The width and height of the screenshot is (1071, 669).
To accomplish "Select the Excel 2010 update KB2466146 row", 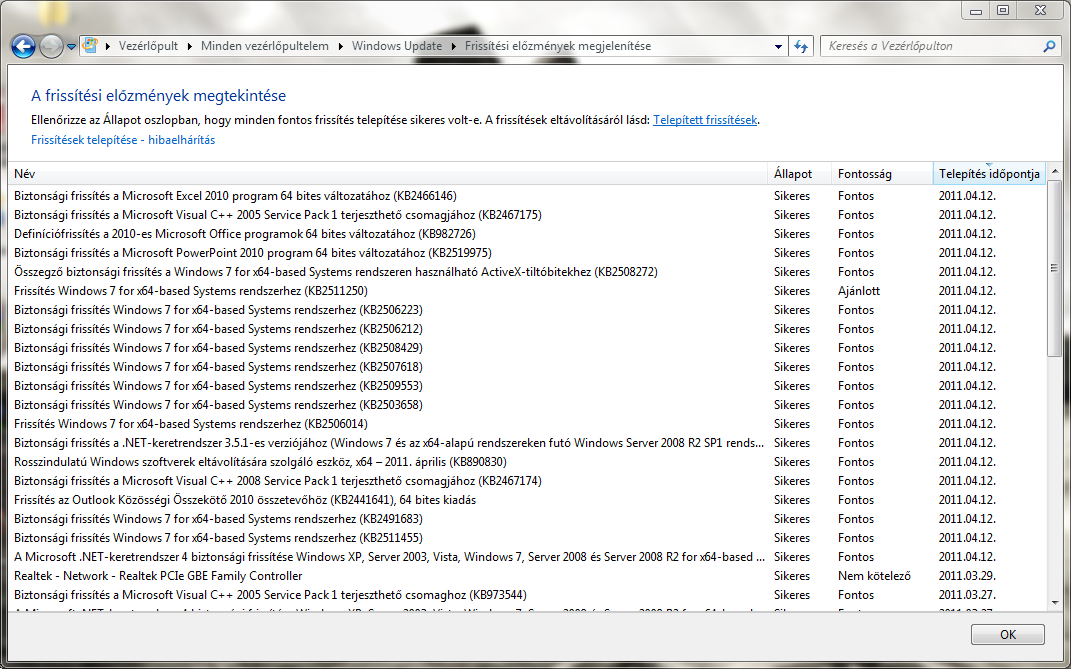I will [x=527, y=196].
